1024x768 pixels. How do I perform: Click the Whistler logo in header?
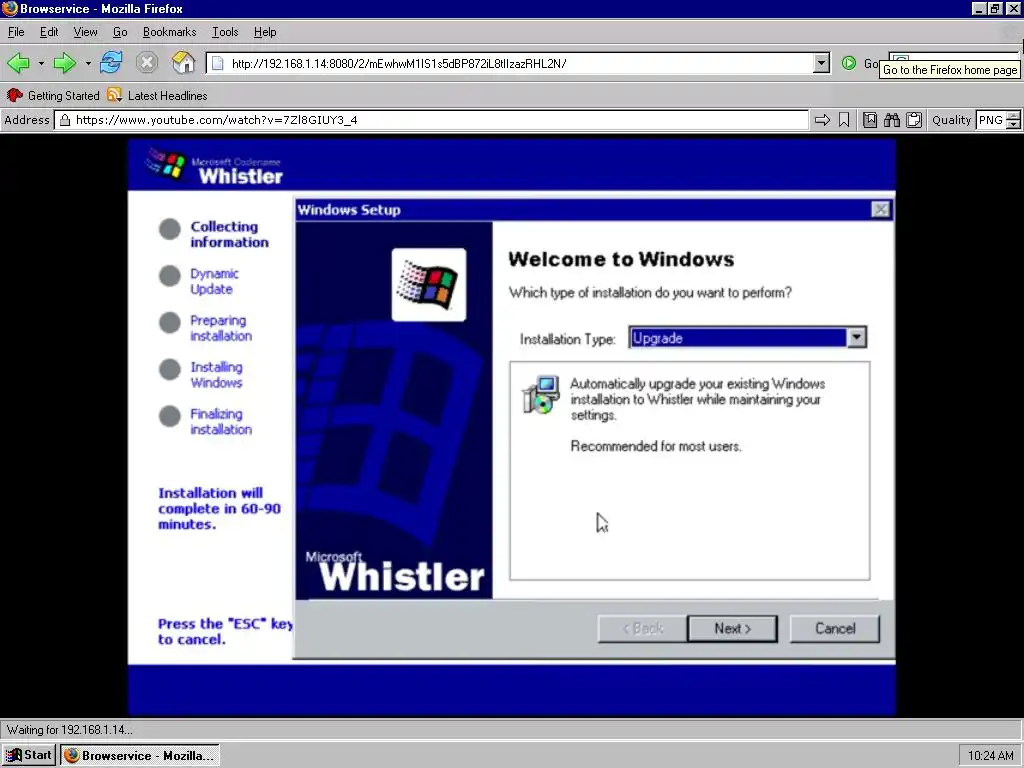coord(216,167)
